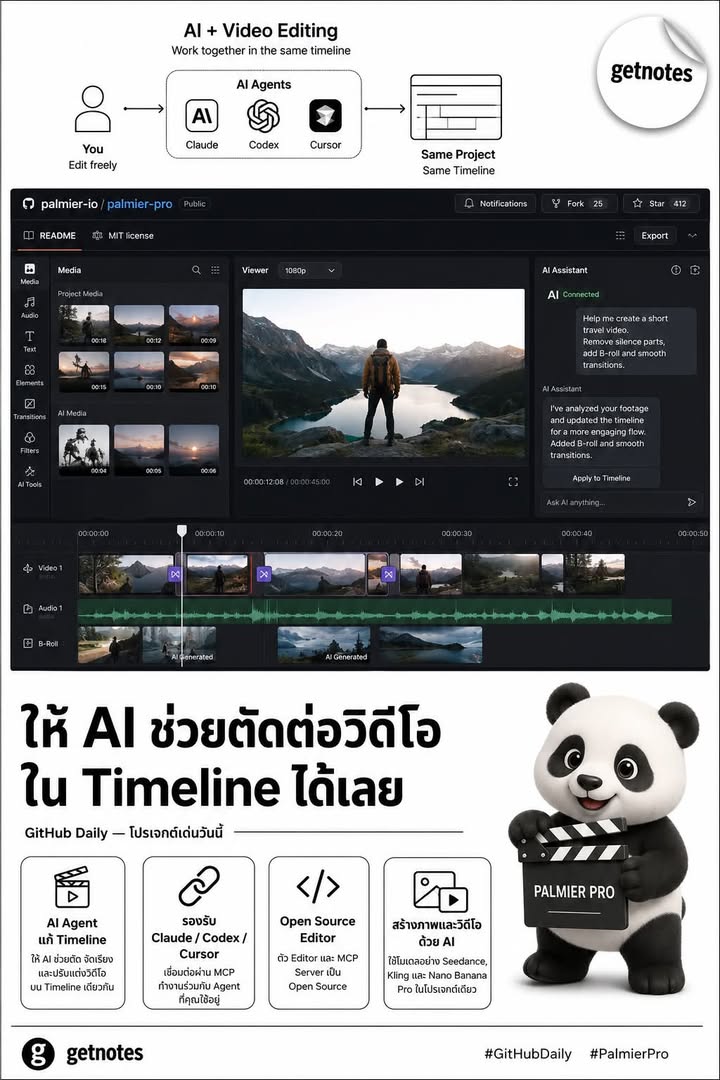
Task: Click the Public badge beside the repo name
Action: tap(194, 204)
